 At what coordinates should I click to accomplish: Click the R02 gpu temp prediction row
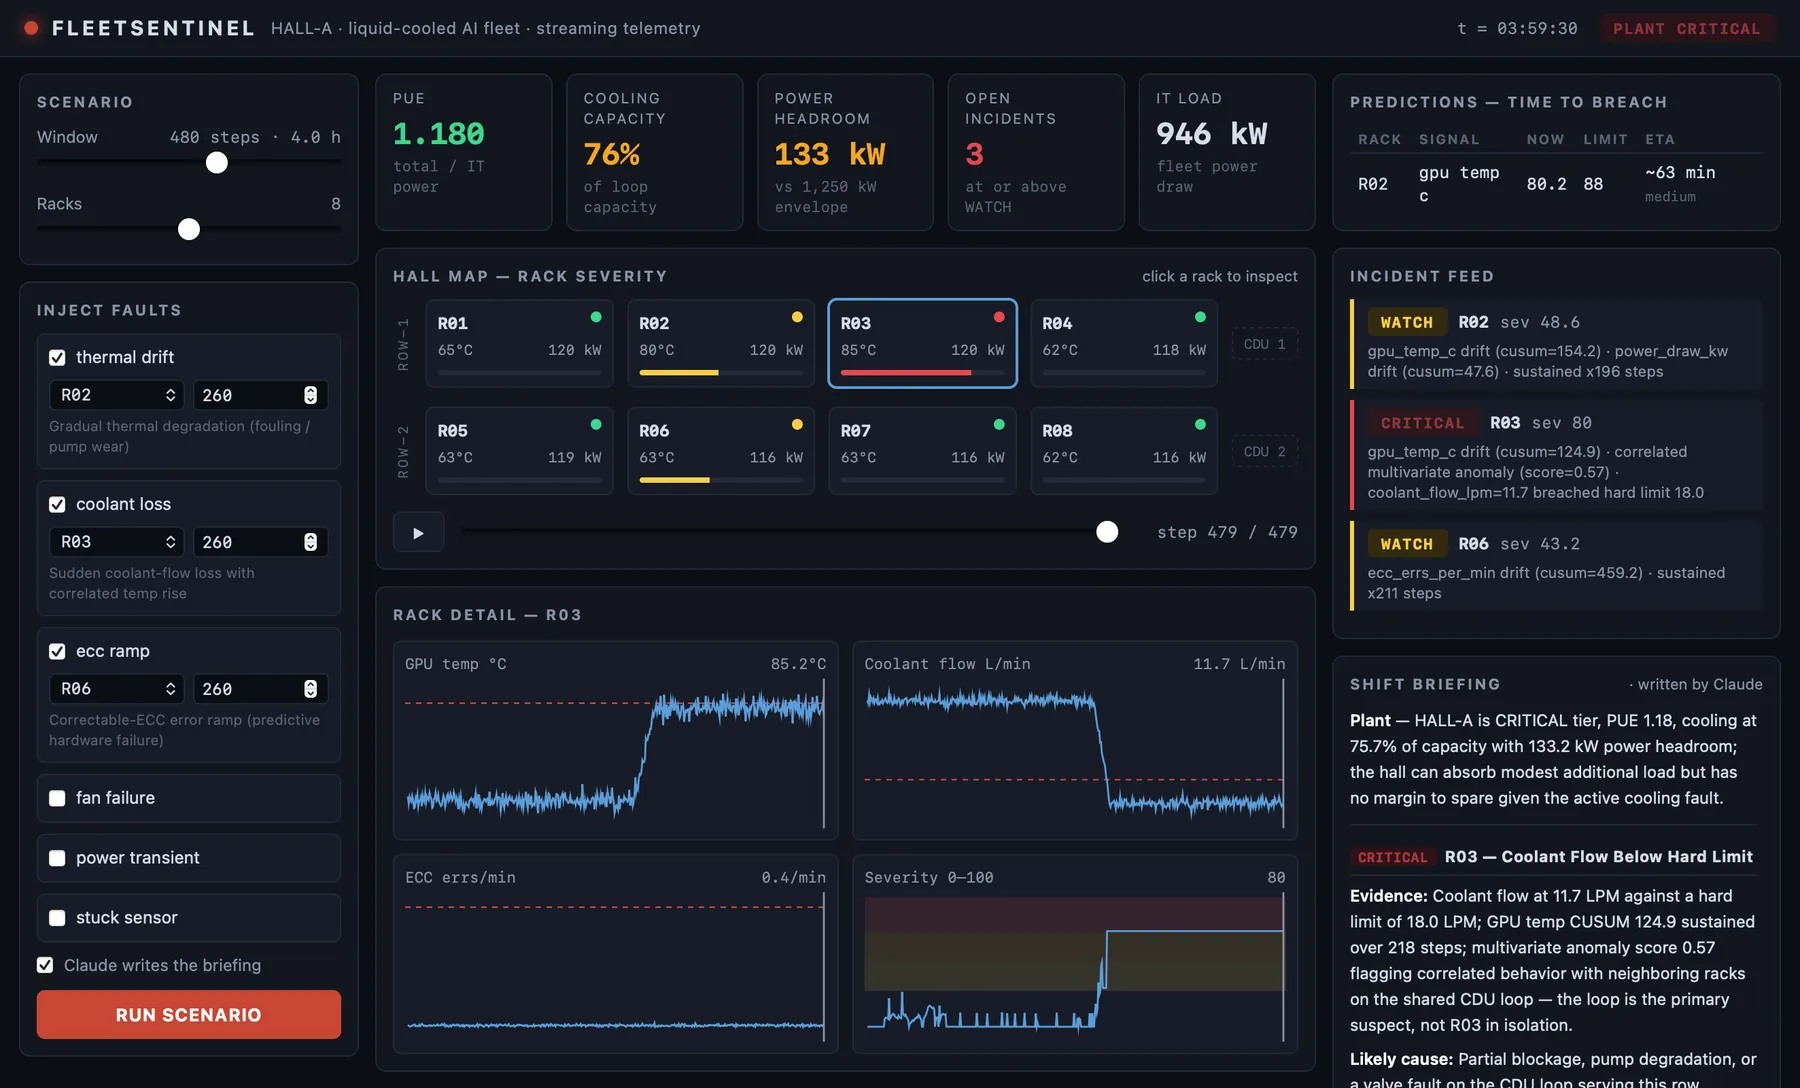[1556, 184]
